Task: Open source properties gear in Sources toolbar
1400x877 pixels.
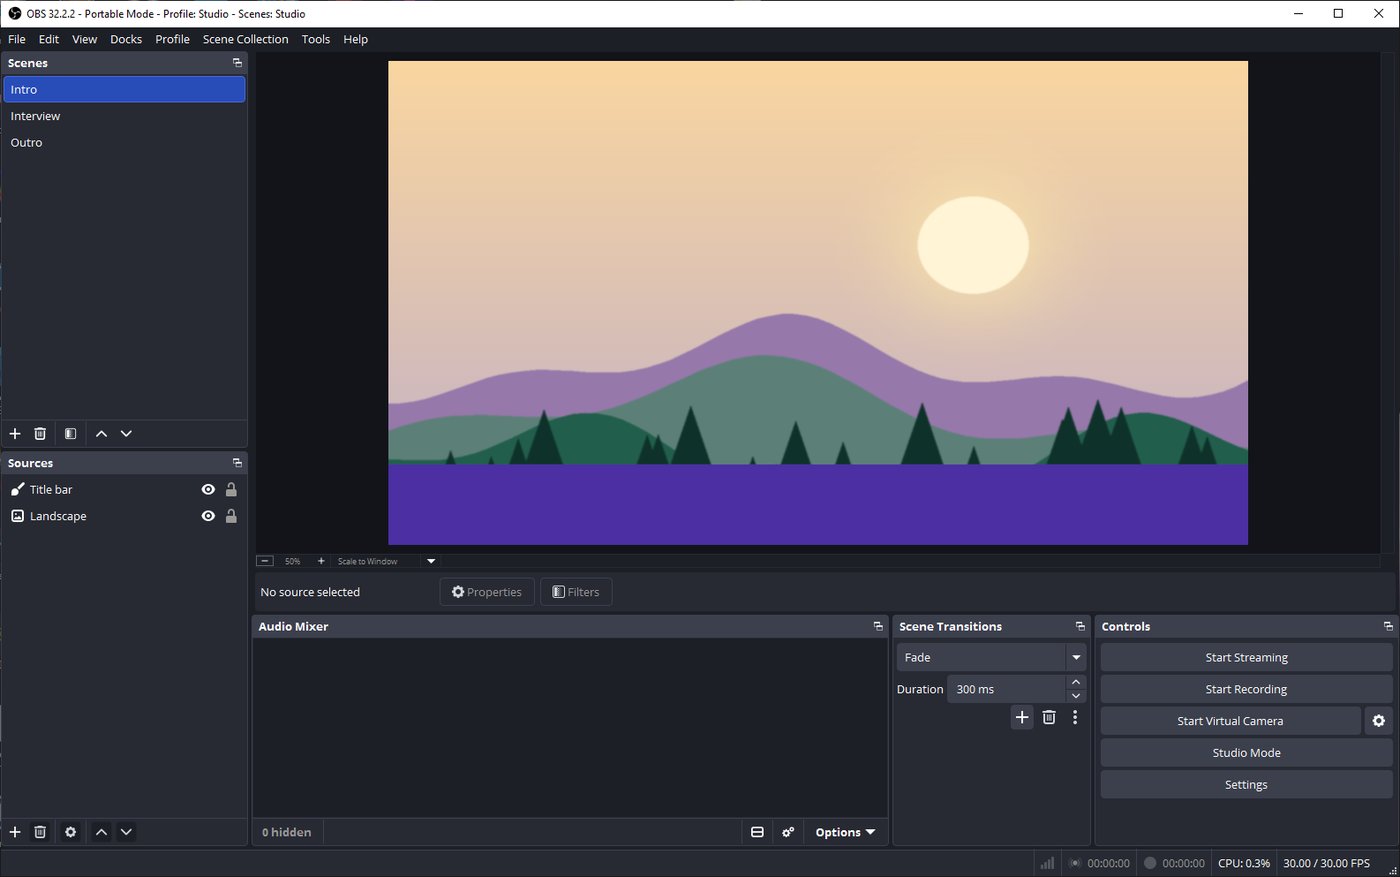Action: (70, 832)
